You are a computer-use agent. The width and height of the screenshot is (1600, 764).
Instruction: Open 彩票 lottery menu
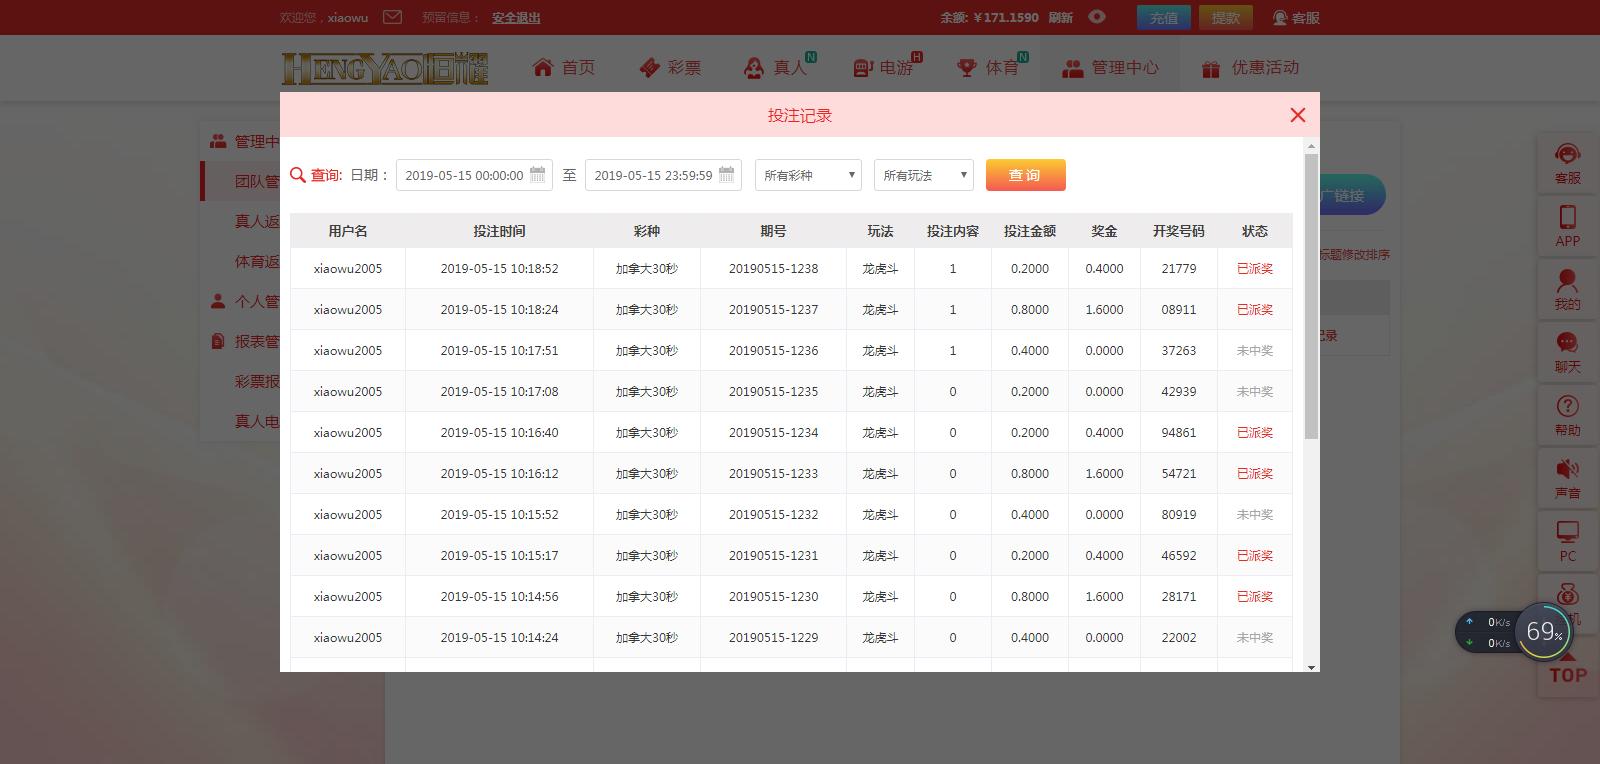(670, 68)
